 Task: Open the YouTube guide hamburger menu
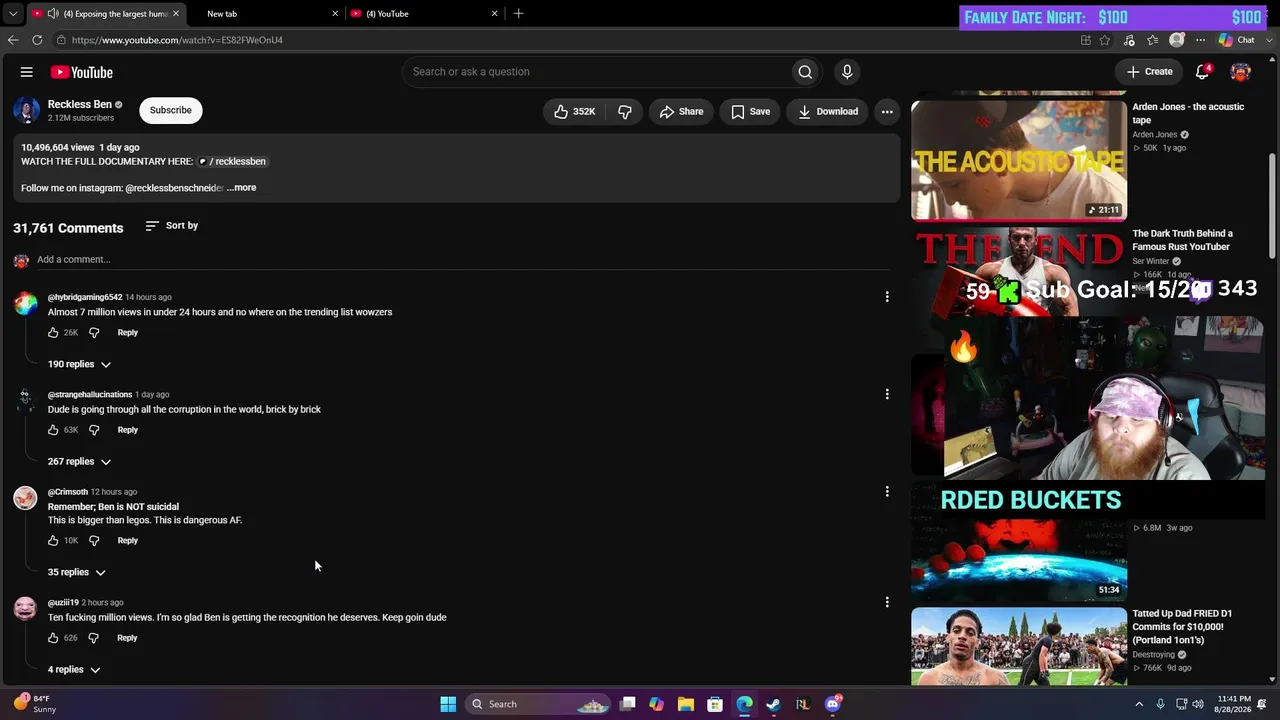[x=27, y=72]
